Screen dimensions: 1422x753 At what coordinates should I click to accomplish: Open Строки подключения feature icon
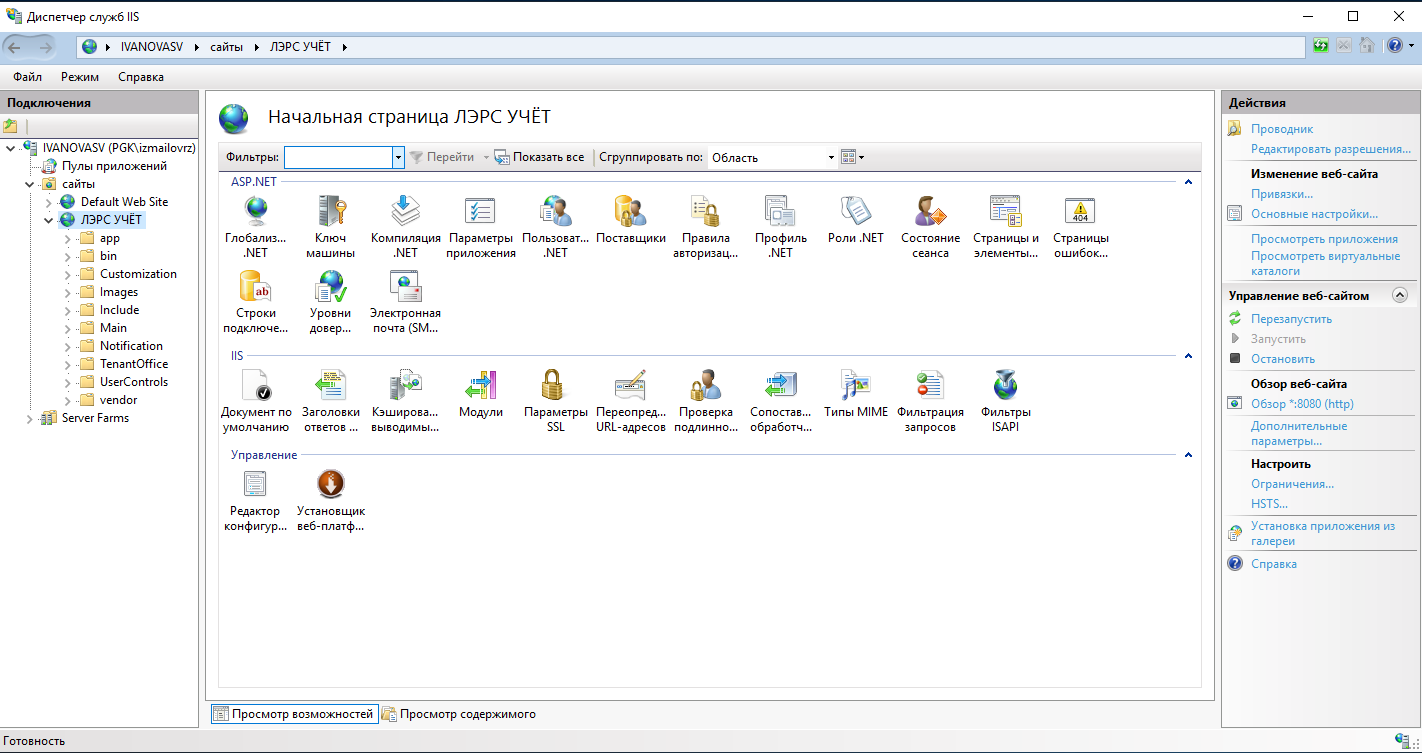[x=256, y=287]
